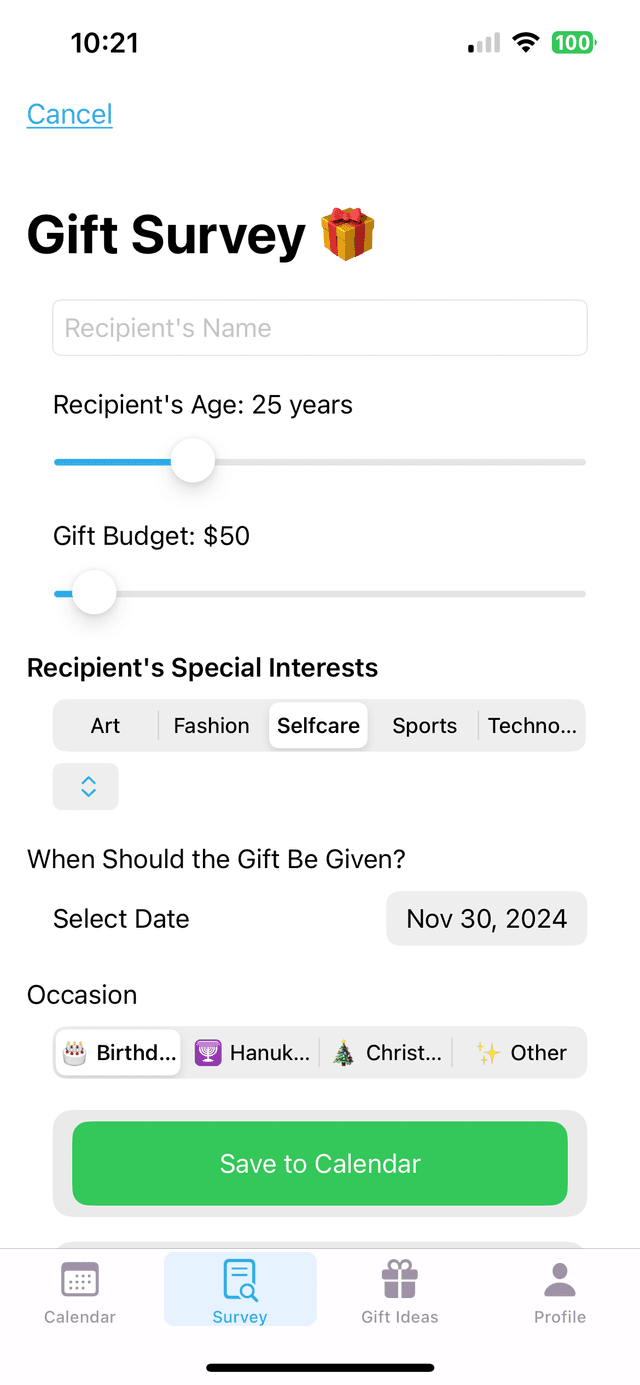
Task: Tap the Gift Ideas present icon
Action: (x=399, y=1278)
